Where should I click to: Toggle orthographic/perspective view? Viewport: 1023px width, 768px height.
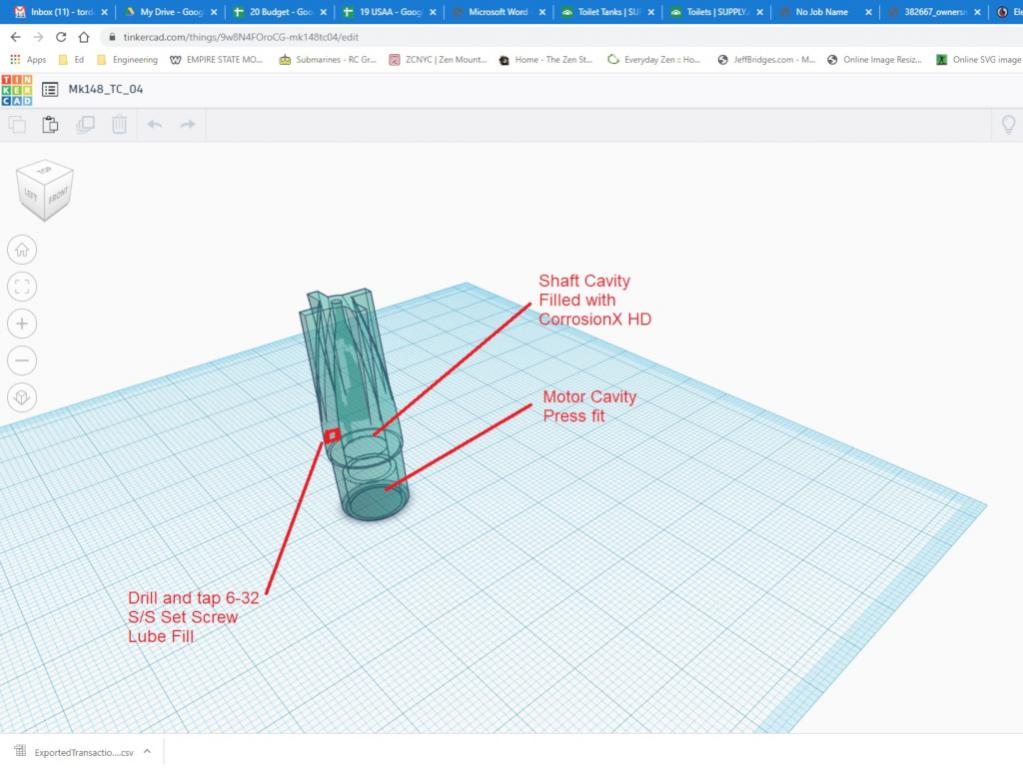[x=22, y=397]
